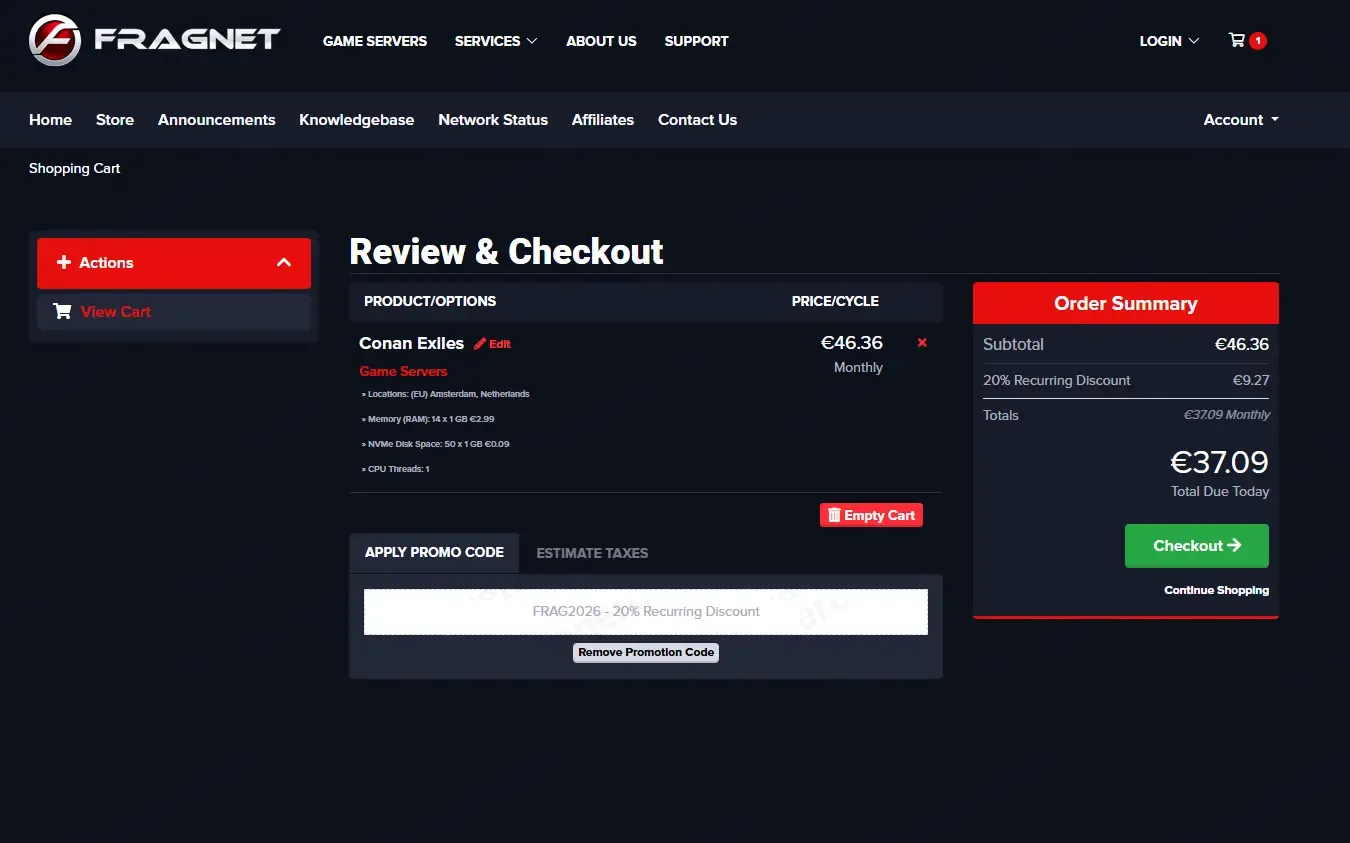Viewport: 1350px width, 843px height.
Task: Click the Subtotal label
Action: tap(1013, 344)
